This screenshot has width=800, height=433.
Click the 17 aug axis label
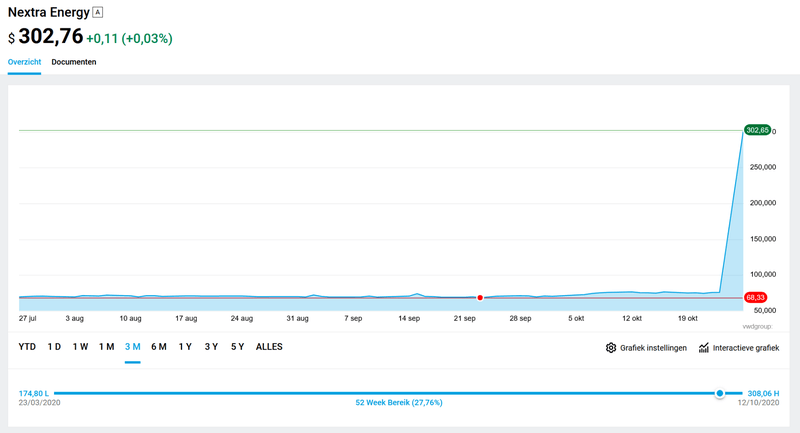point(186,318)
